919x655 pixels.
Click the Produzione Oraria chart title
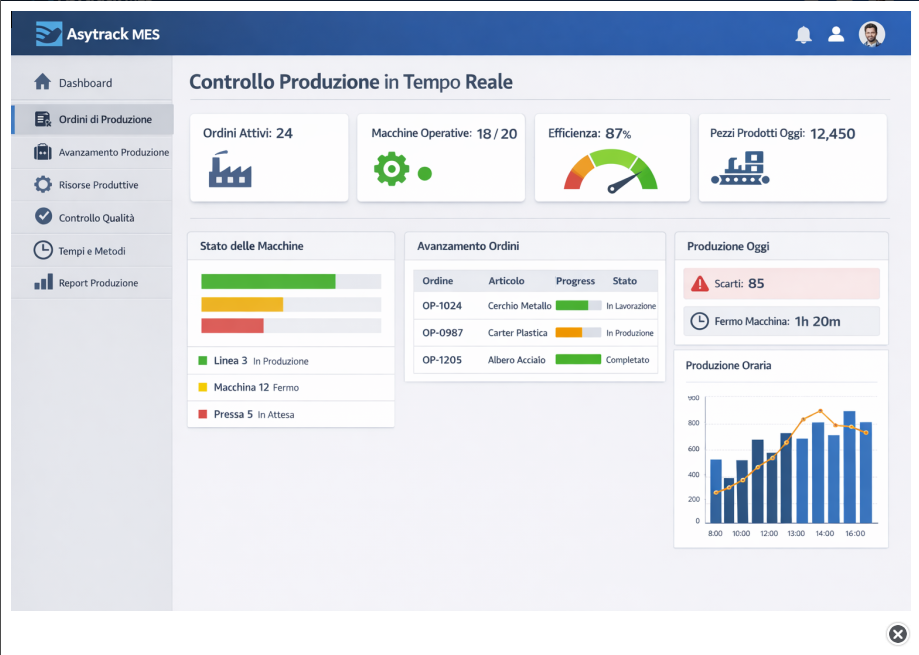[x=728, y=366]
